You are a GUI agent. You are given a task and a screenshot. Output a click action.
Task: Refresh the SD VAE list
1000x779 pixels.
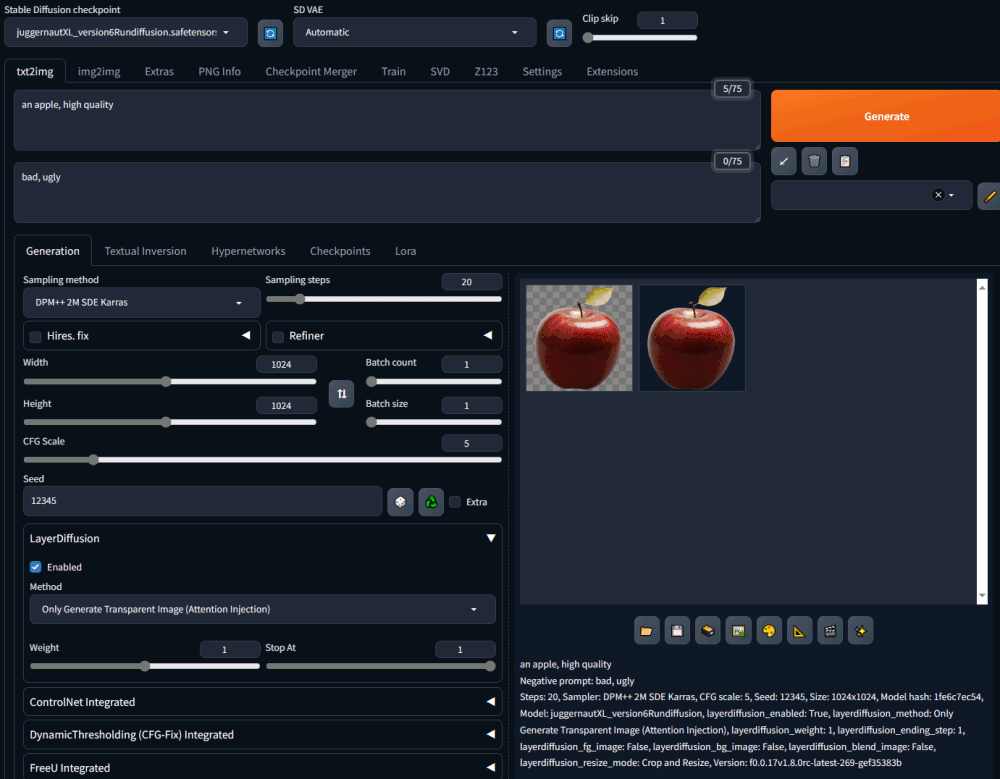pos(559,33)
